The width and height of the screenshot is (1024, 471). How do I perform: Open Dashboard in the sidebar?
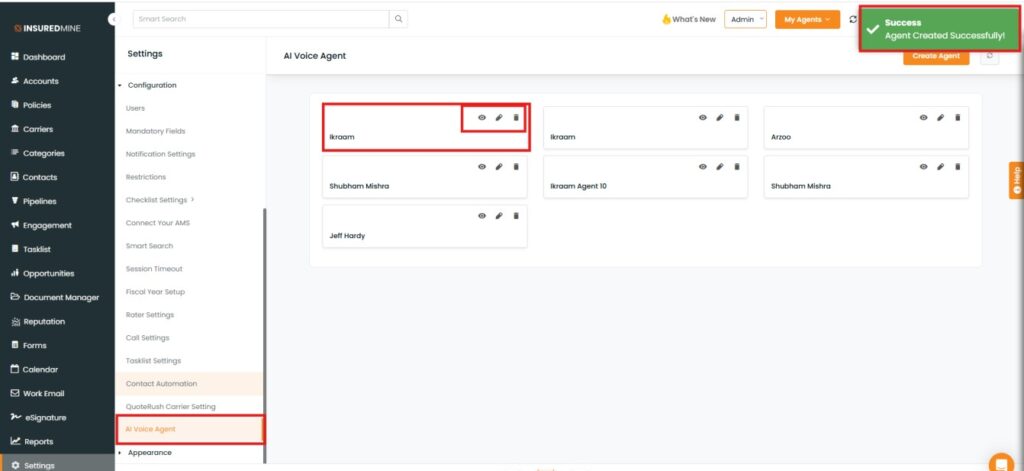(x=43, y=57)
